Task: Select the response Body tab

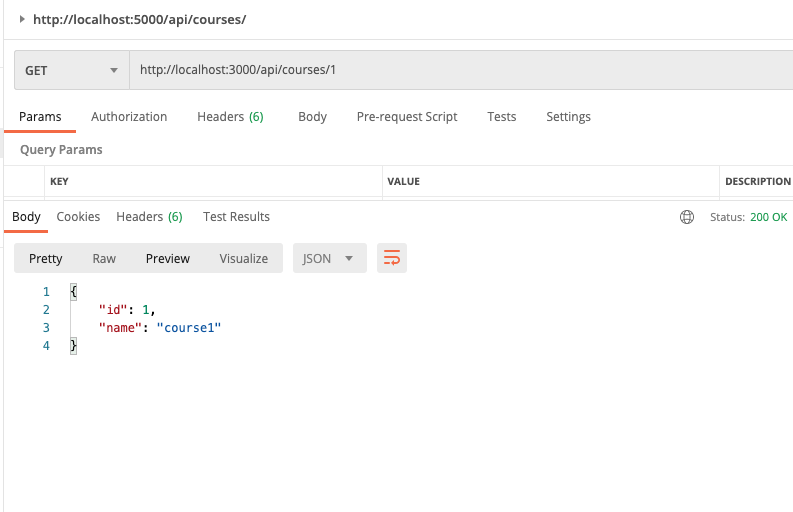Action: pos(26,217)
